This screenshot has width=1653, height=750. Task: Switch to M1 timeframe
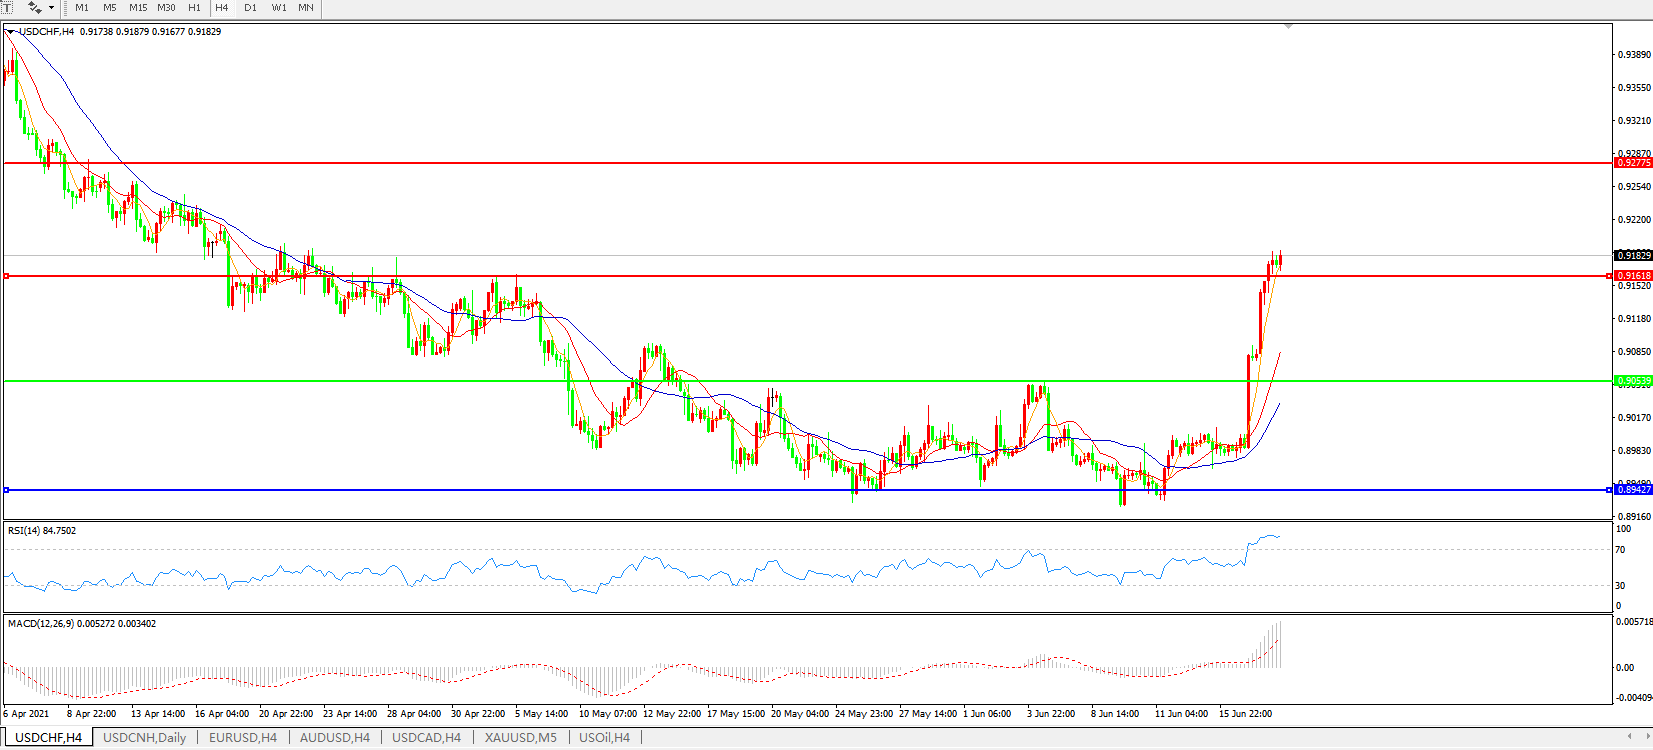point(82,8)
